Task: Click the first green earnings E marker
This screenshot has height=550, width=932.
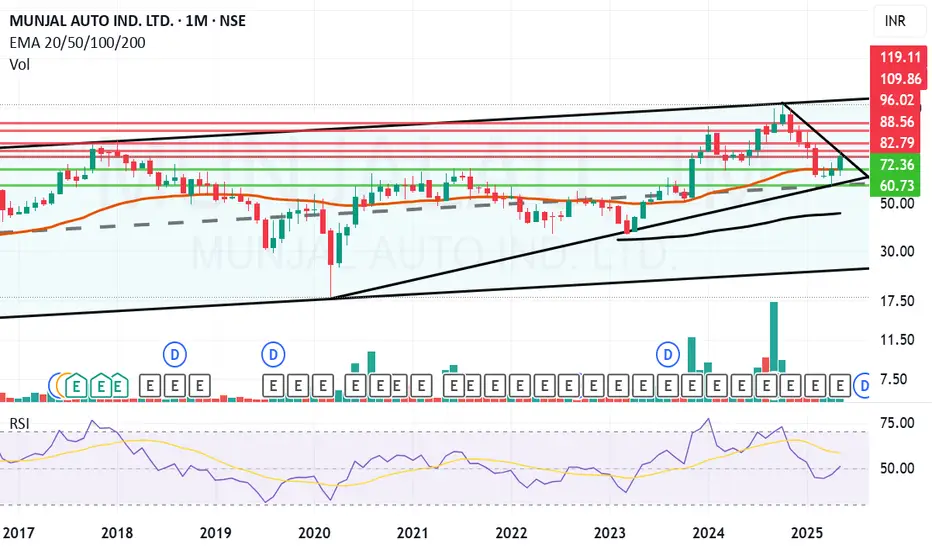Action: point(76,386)
